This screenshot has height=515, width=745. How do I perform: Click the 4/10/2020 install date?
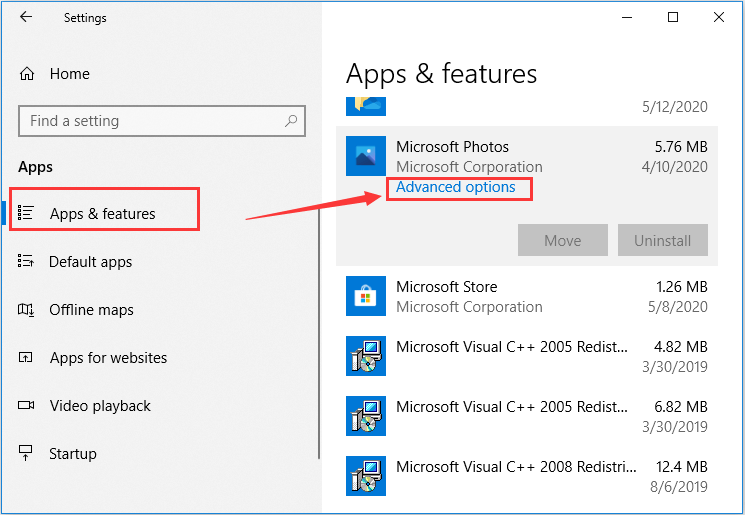tap(675, 167)
